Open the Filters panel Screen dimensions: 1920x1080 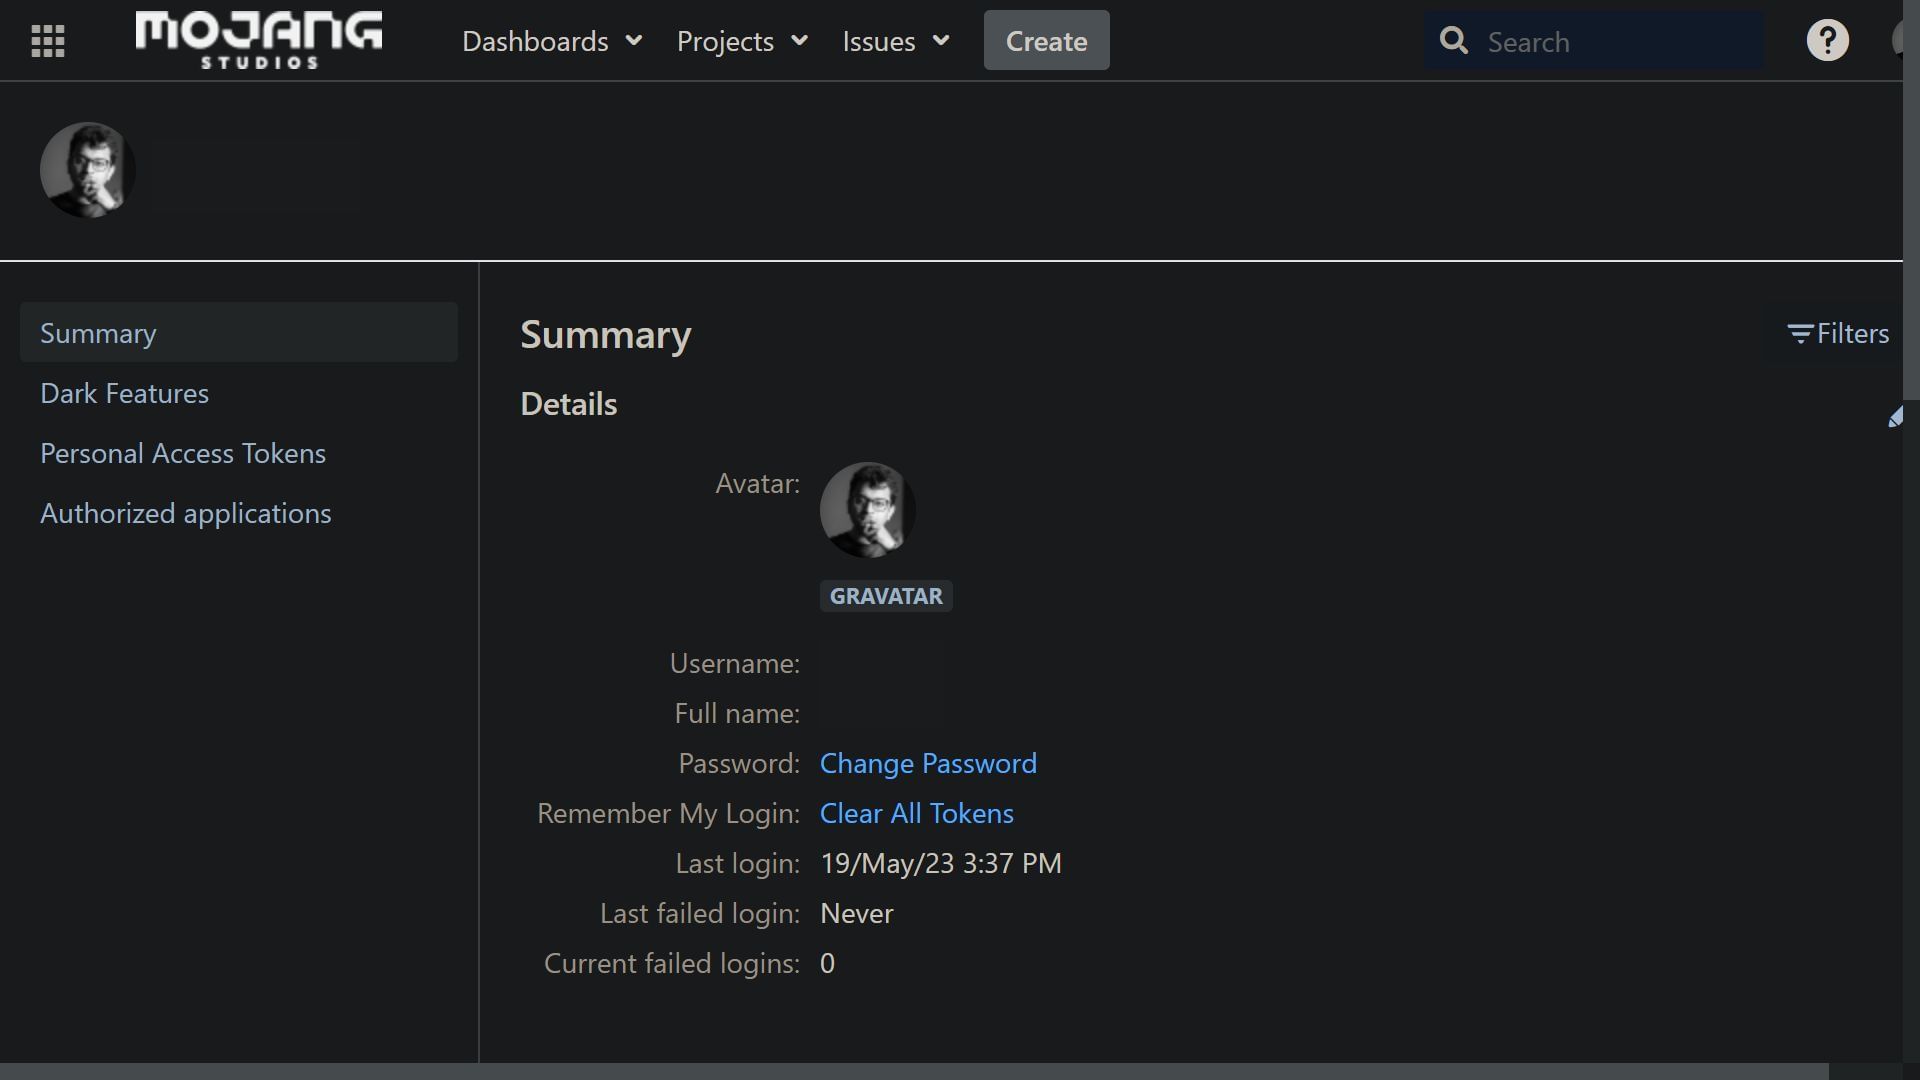point(1838,333)
